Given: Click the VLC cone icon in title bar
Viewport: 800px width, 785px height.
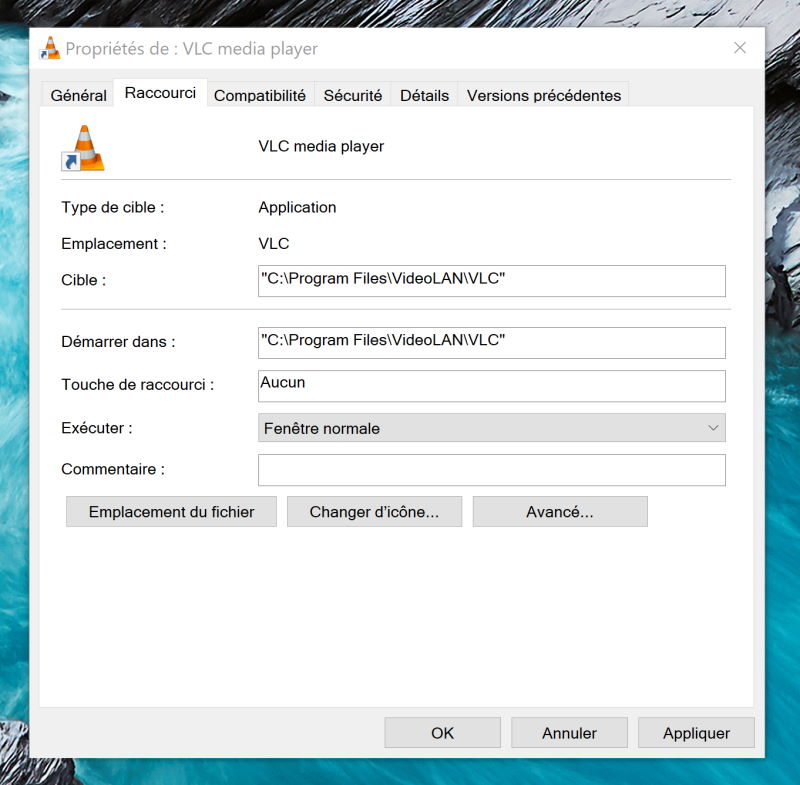Looking at the screenshot, I should (50, 48).
